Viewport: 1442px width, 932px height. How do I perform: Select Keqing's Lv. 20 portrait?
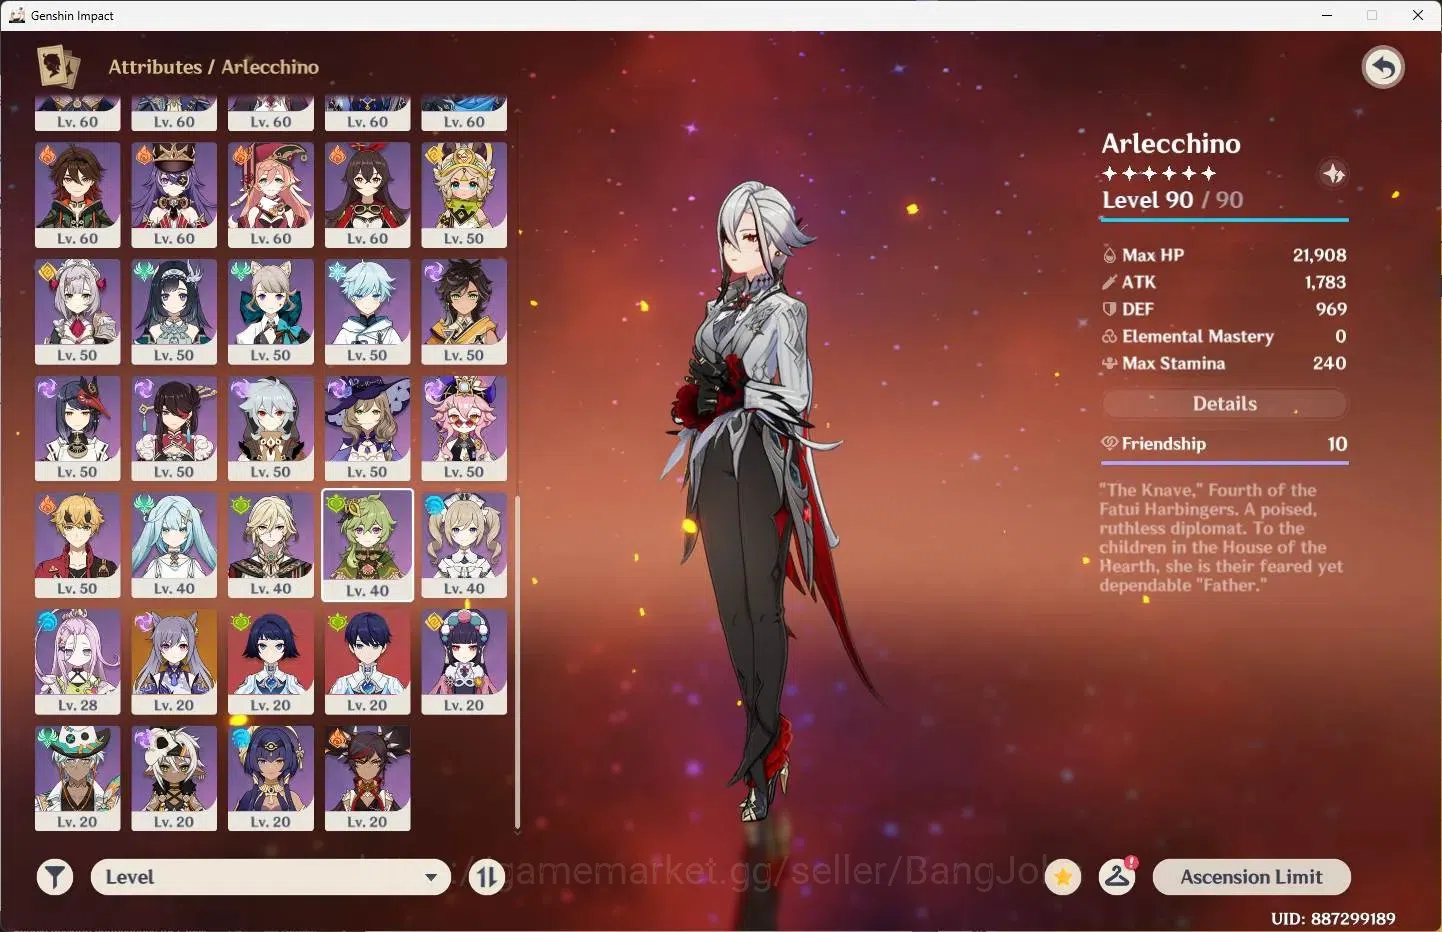(x=174, y=662)
